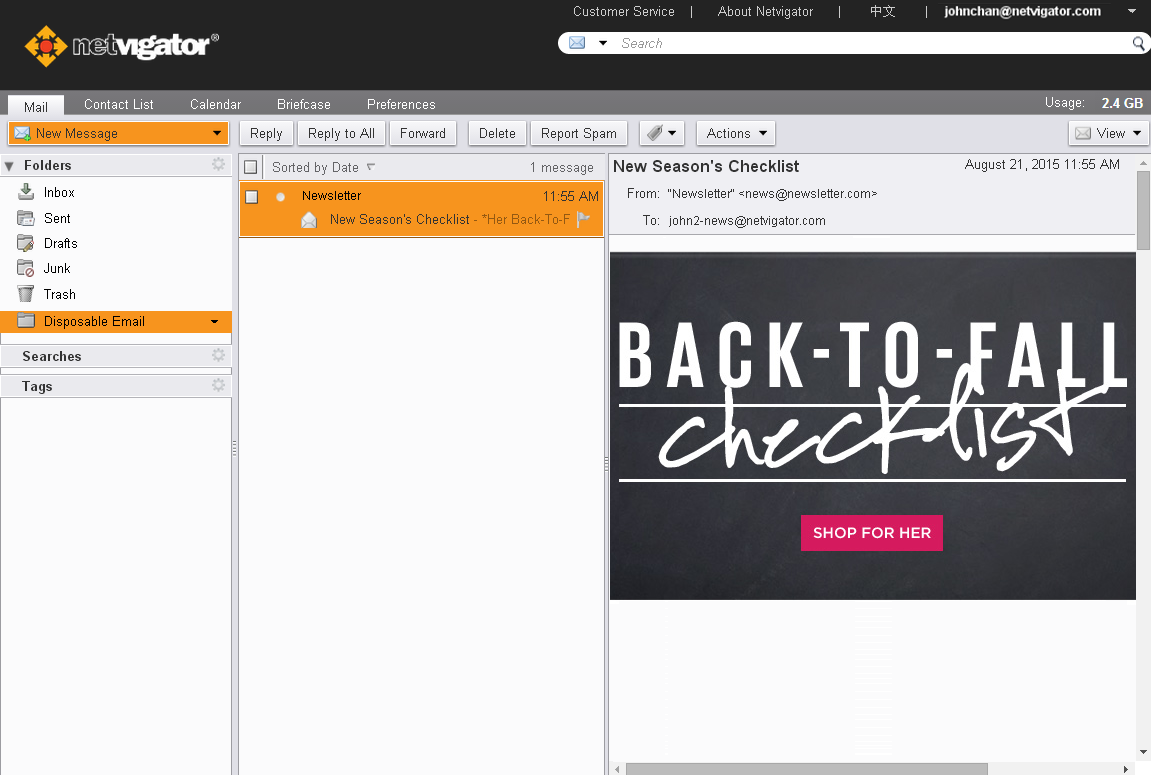Viewport: 1151px width, 775px height.
Task: Open the Customer Service link
Action: (623, 12)
